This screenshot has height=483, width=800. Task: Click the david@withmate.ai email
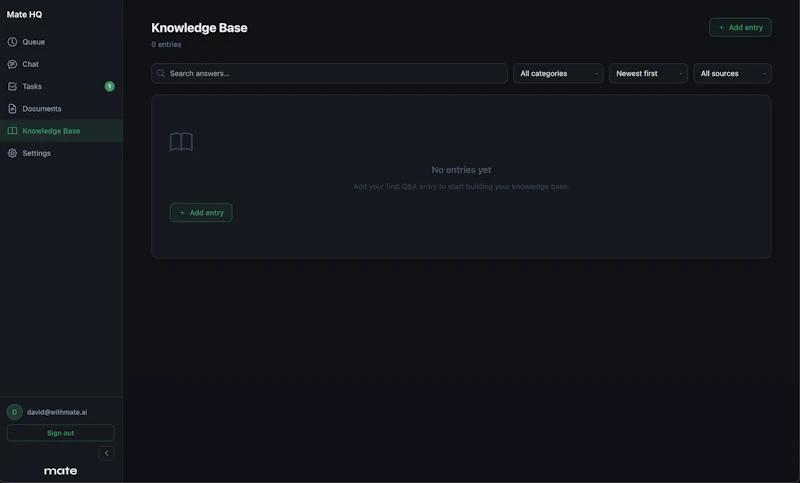[57, 412]
